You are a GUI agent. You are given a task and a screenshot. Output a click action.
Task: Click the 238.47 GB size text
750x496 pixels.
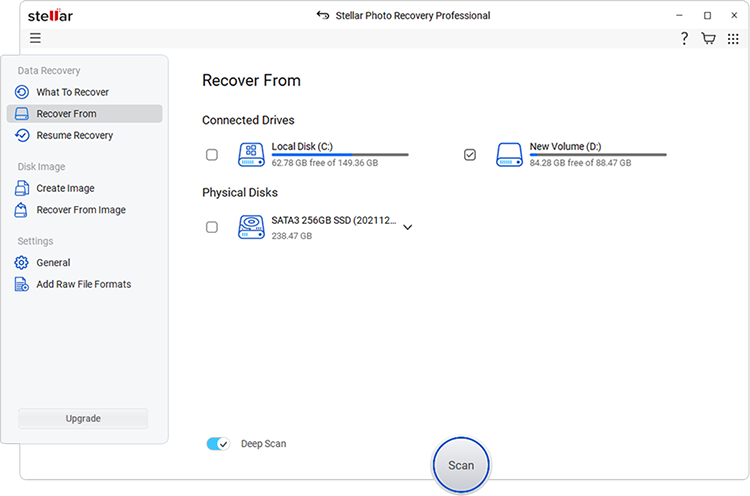292,236
